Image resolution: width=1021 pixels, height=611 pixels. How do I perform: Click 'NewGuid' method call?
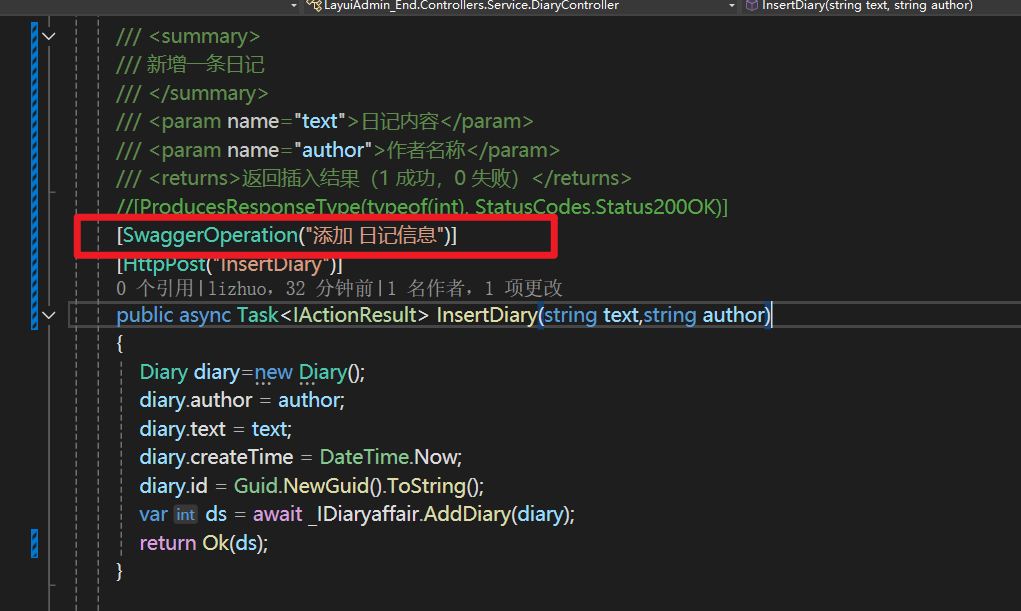[326, 486]
